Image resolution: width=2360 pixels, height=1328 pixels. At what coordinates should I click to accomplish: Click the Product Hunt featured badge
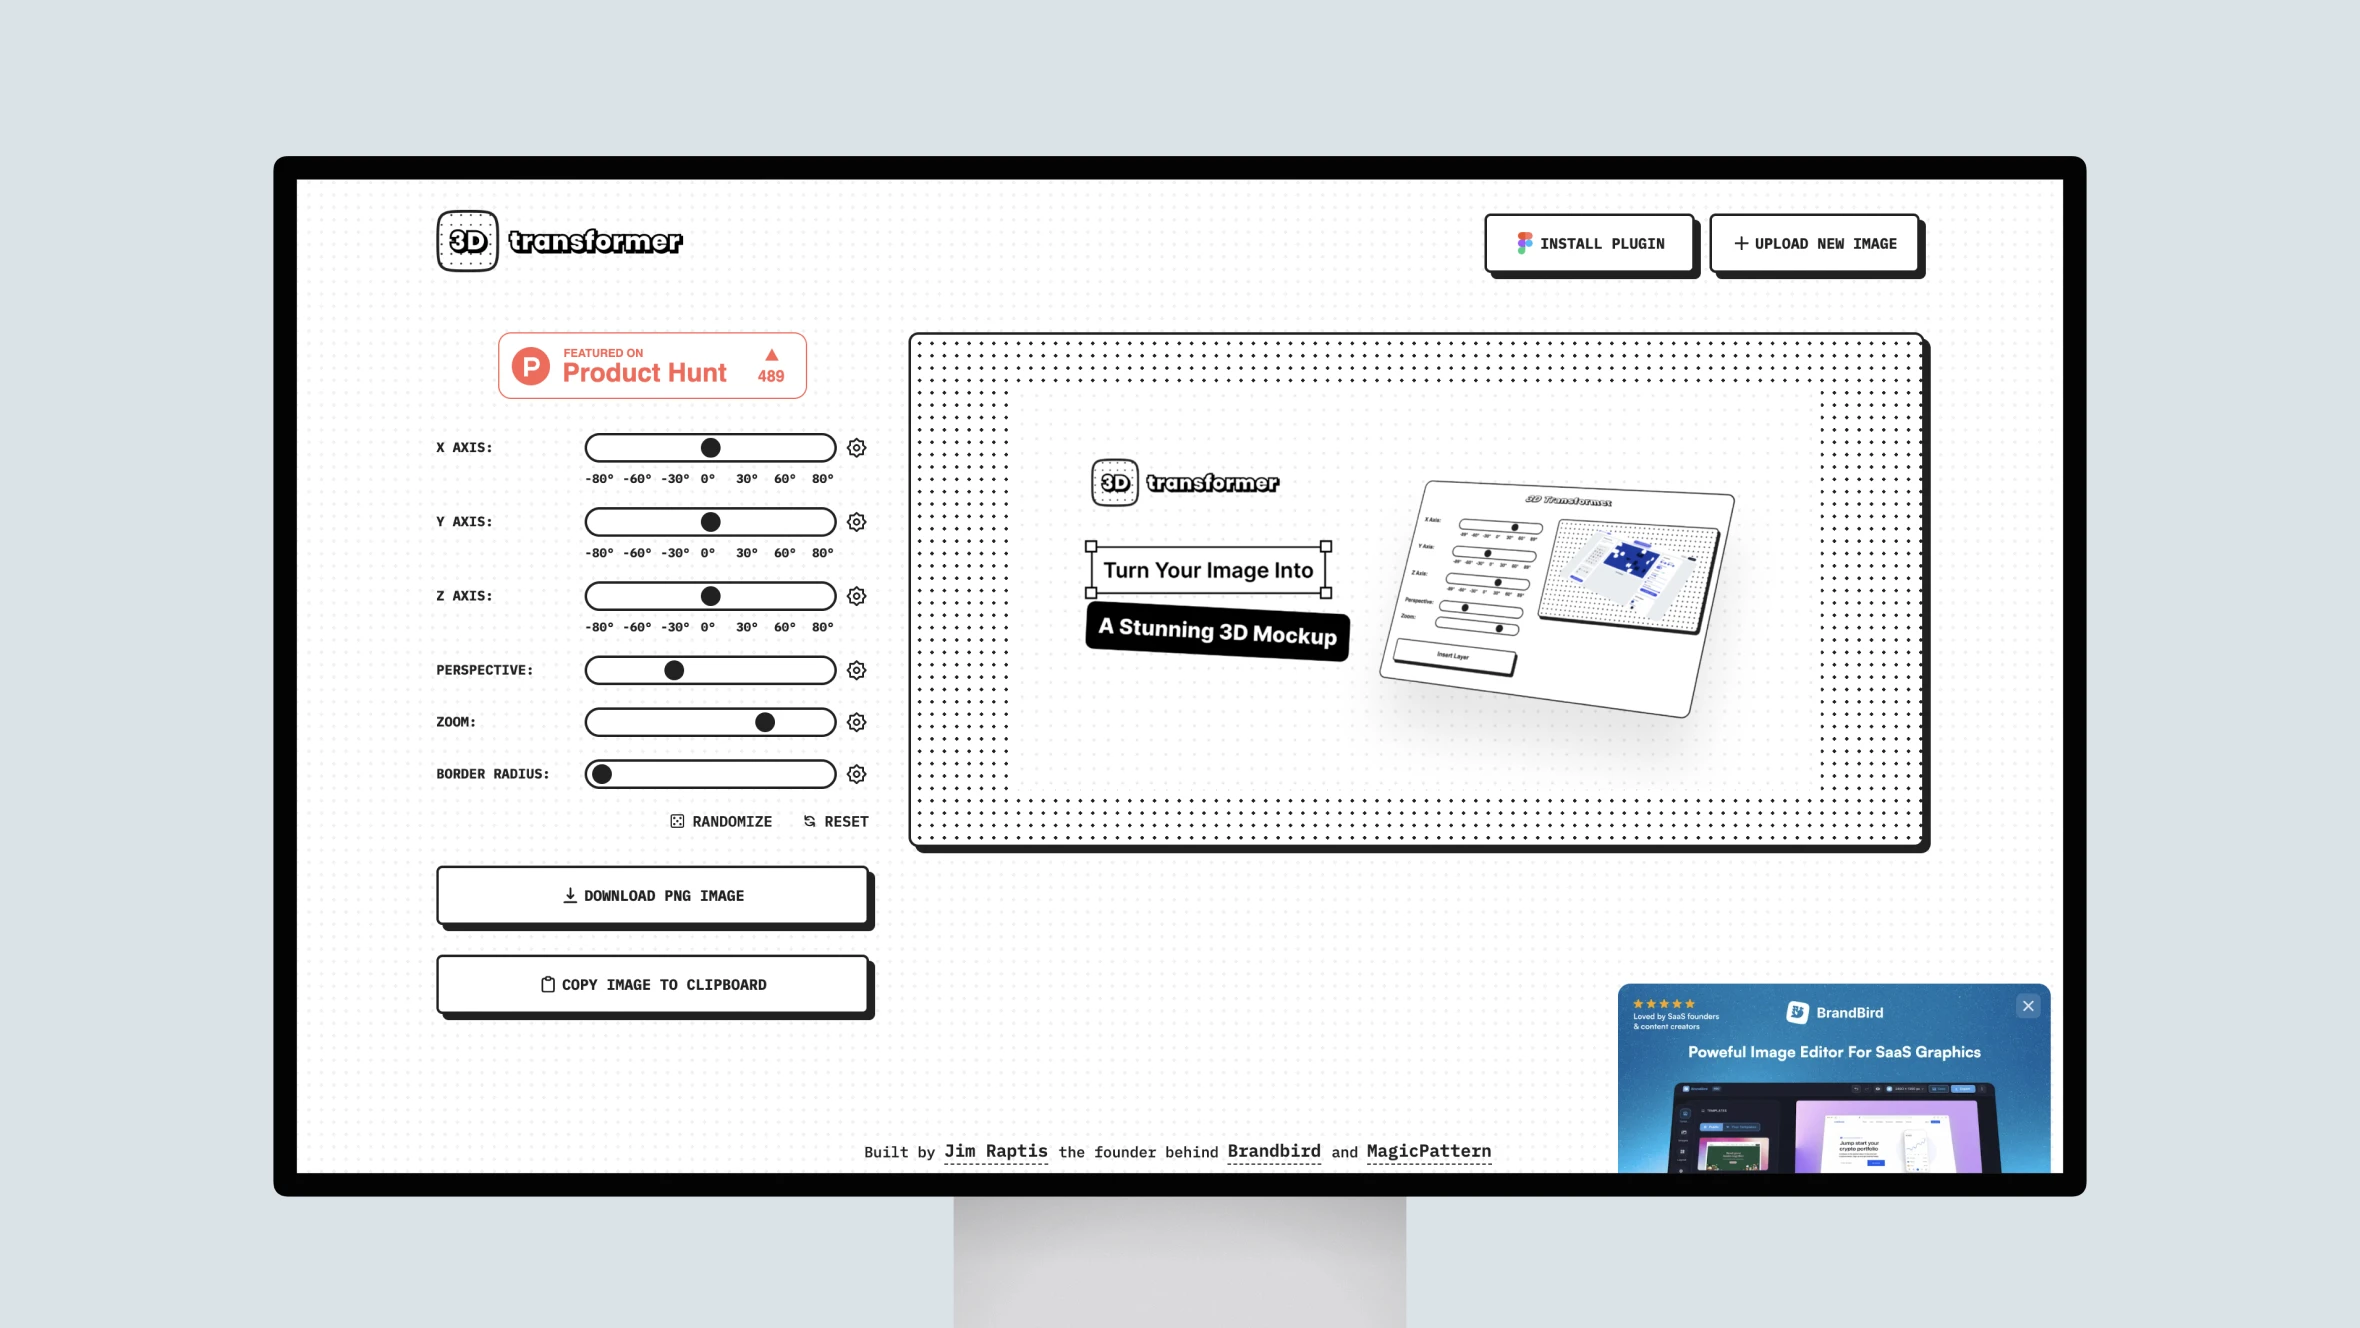(x=652, y=363)
